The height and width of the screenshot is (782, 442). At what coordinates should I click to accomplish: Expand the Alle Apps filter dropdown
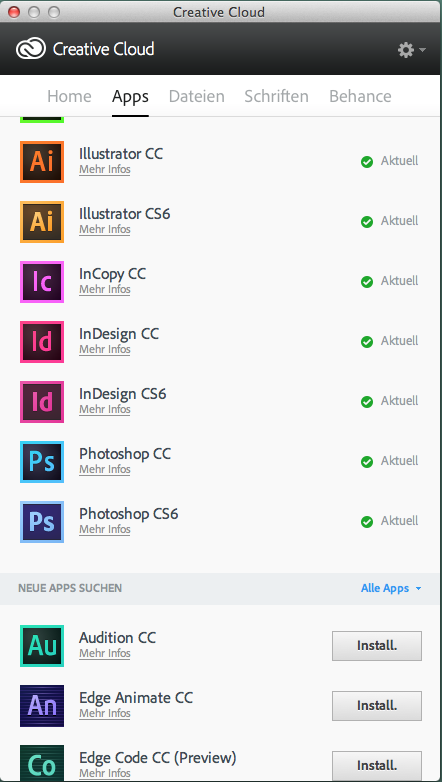391,588
